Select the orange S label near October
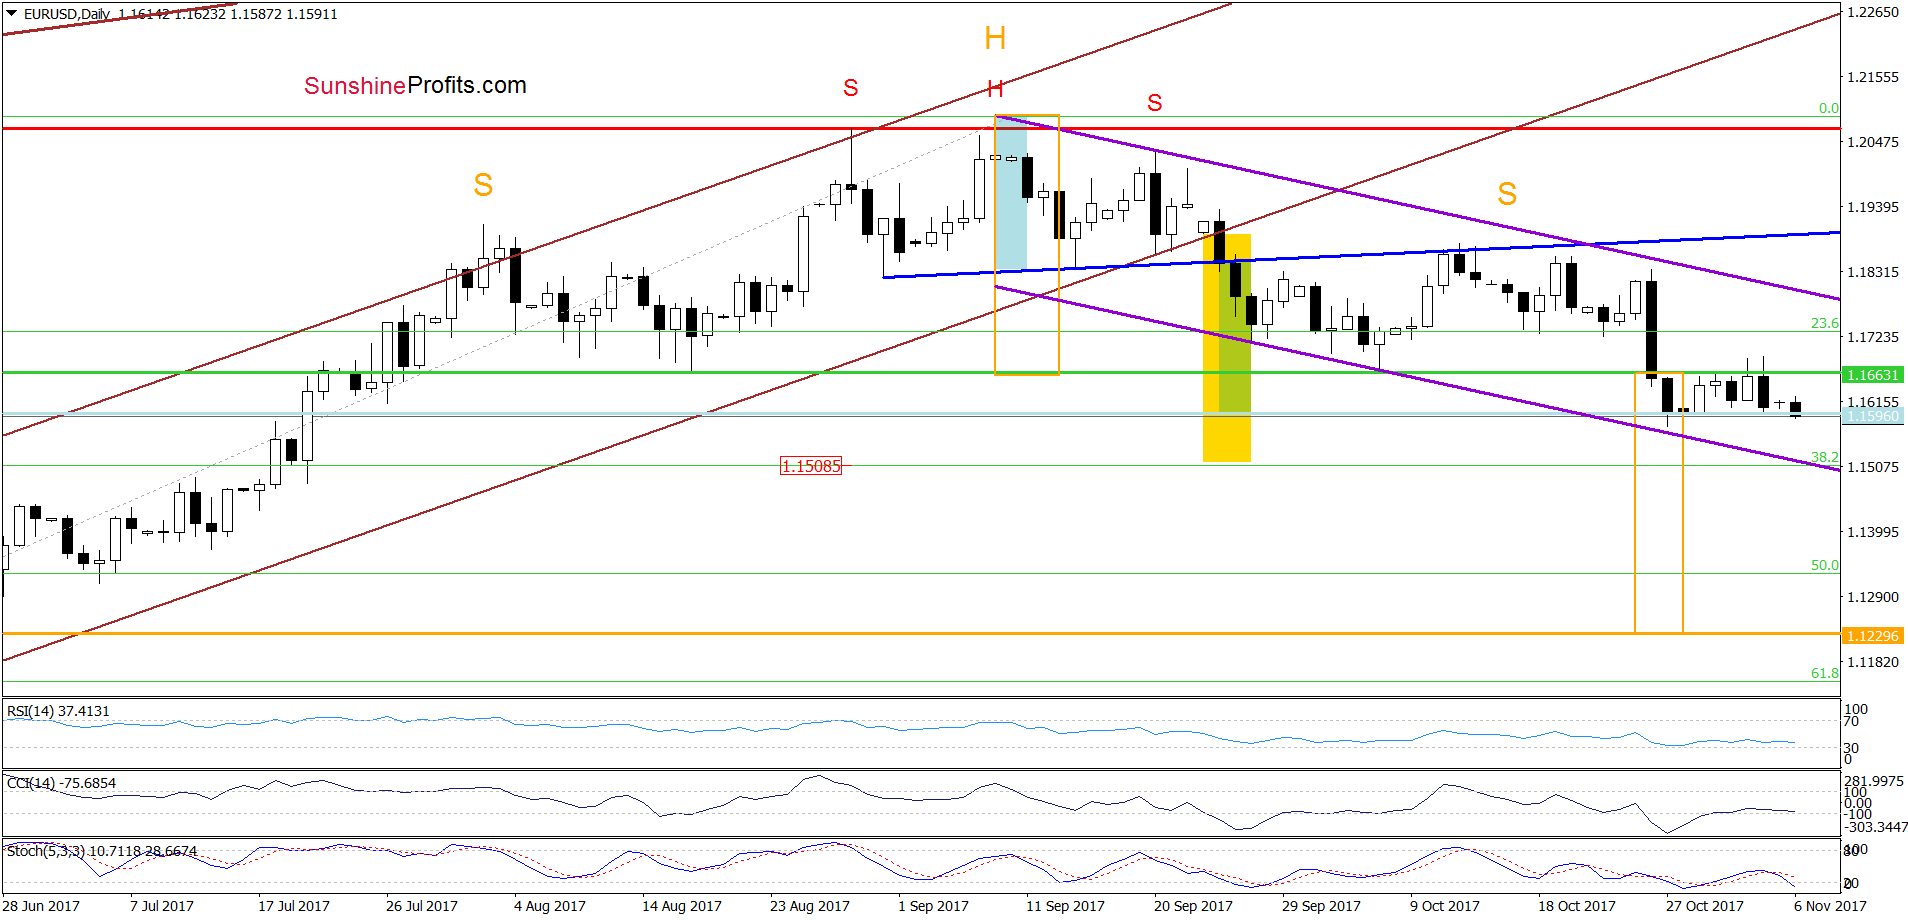 click(1507, 194)
